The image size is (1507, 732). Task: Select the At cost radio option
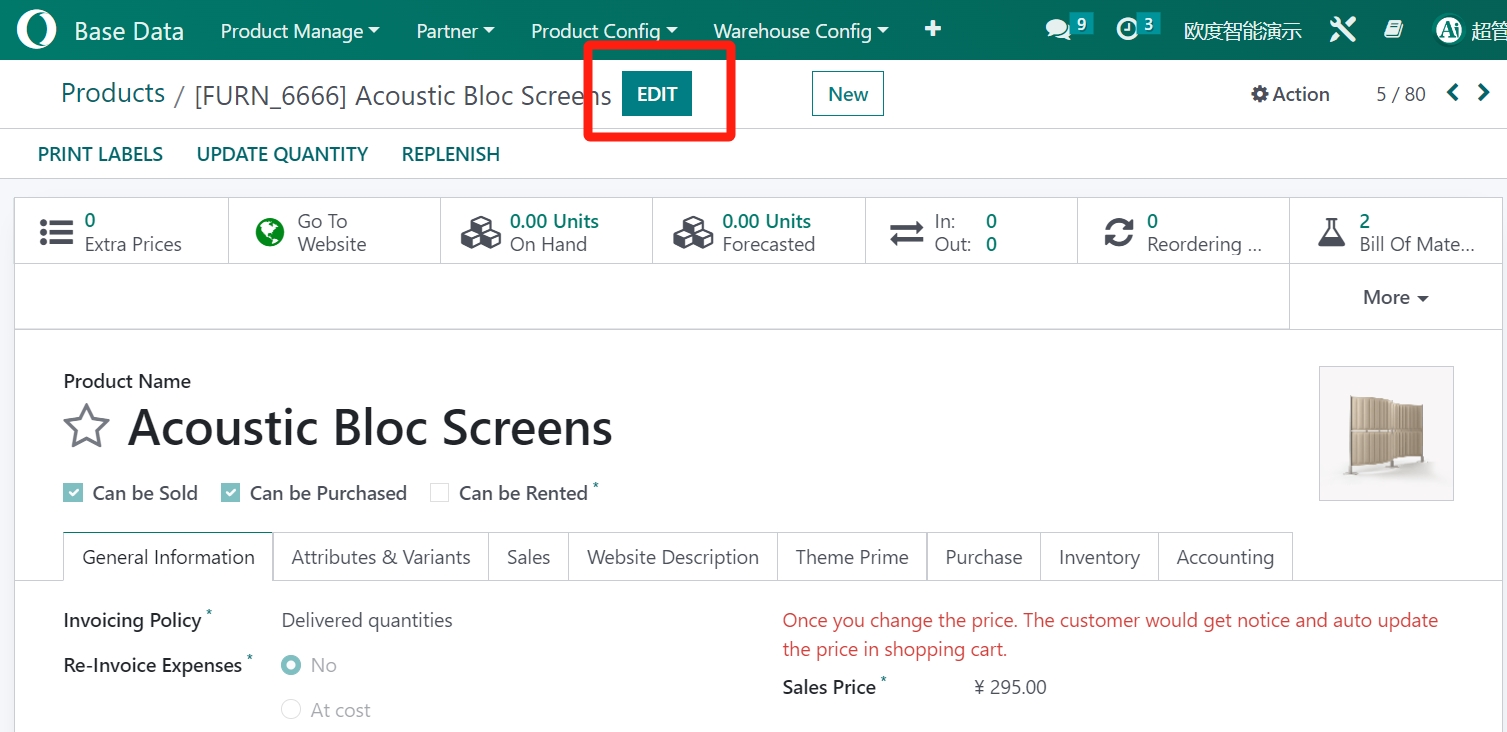pos(291,710)
